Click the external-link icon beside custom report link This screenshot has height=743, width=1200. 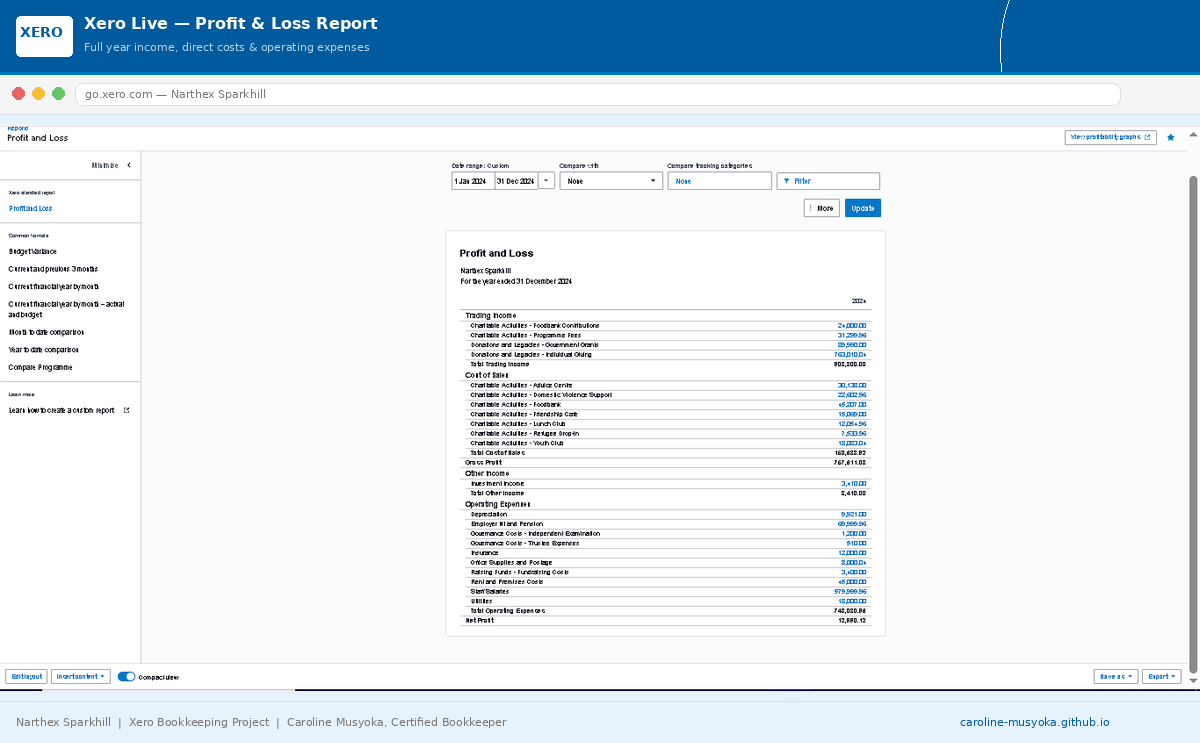[126, 410]
